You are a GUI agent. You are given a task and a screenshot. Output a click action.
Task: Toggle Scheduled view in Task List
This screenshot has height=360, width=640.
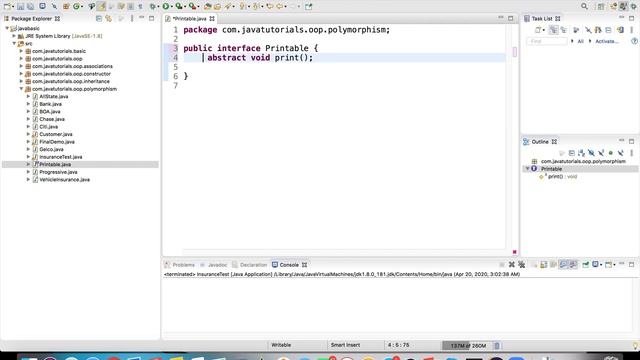click(564, 30)
